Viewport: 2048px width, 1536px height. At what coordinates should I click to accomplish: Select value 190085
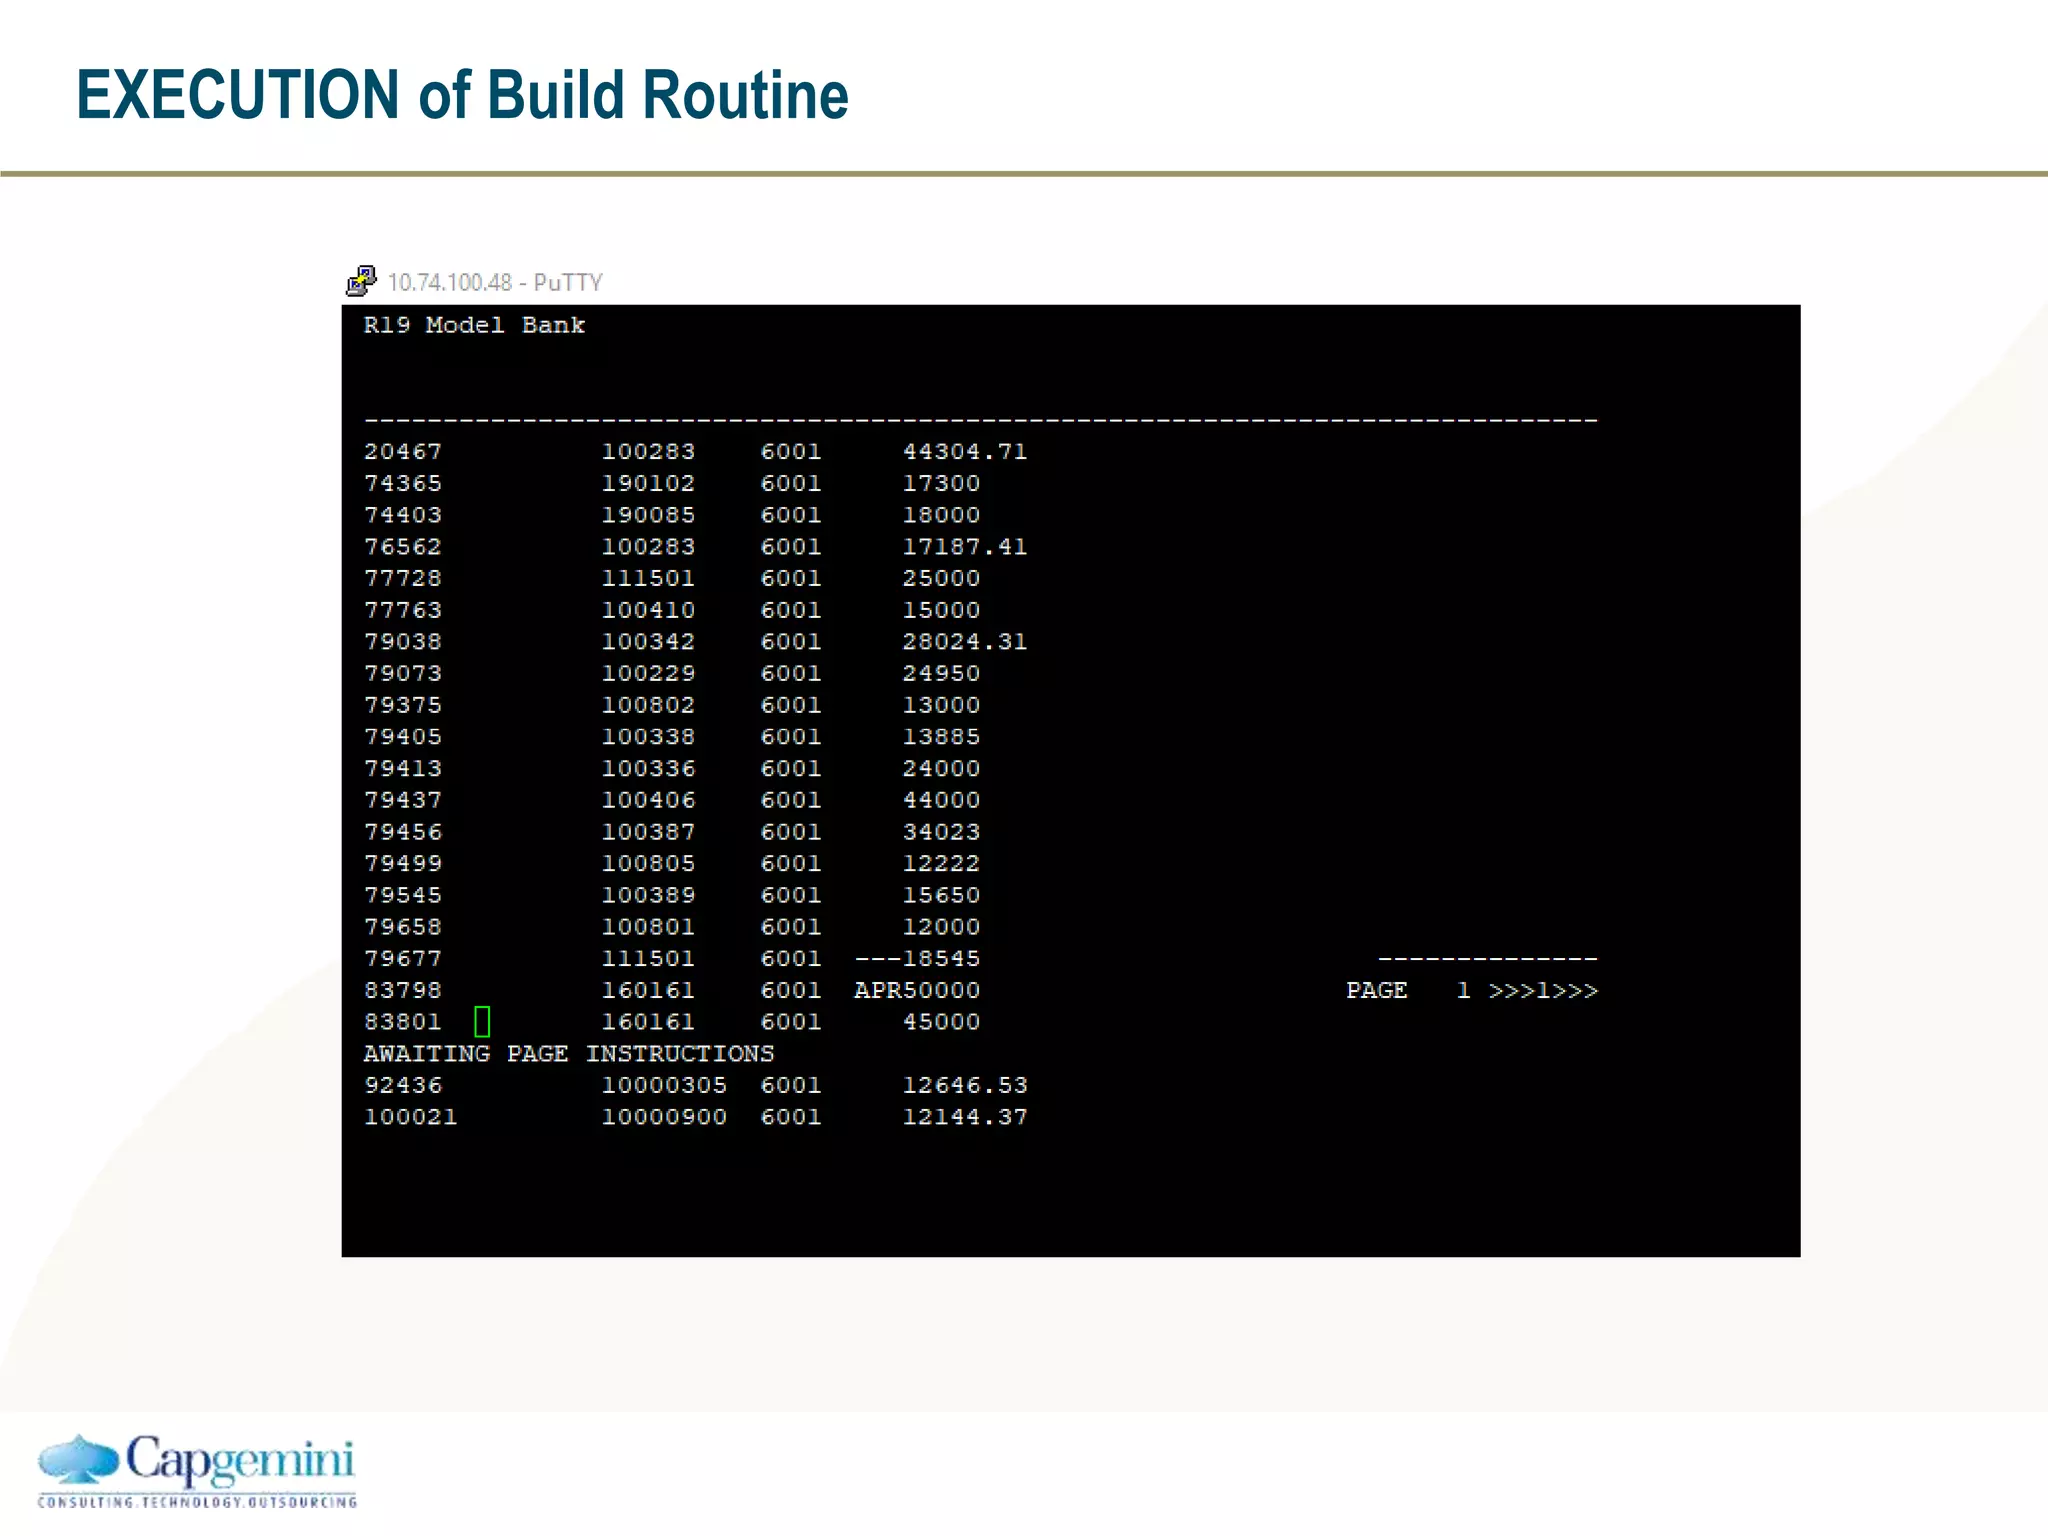(648, 515)
